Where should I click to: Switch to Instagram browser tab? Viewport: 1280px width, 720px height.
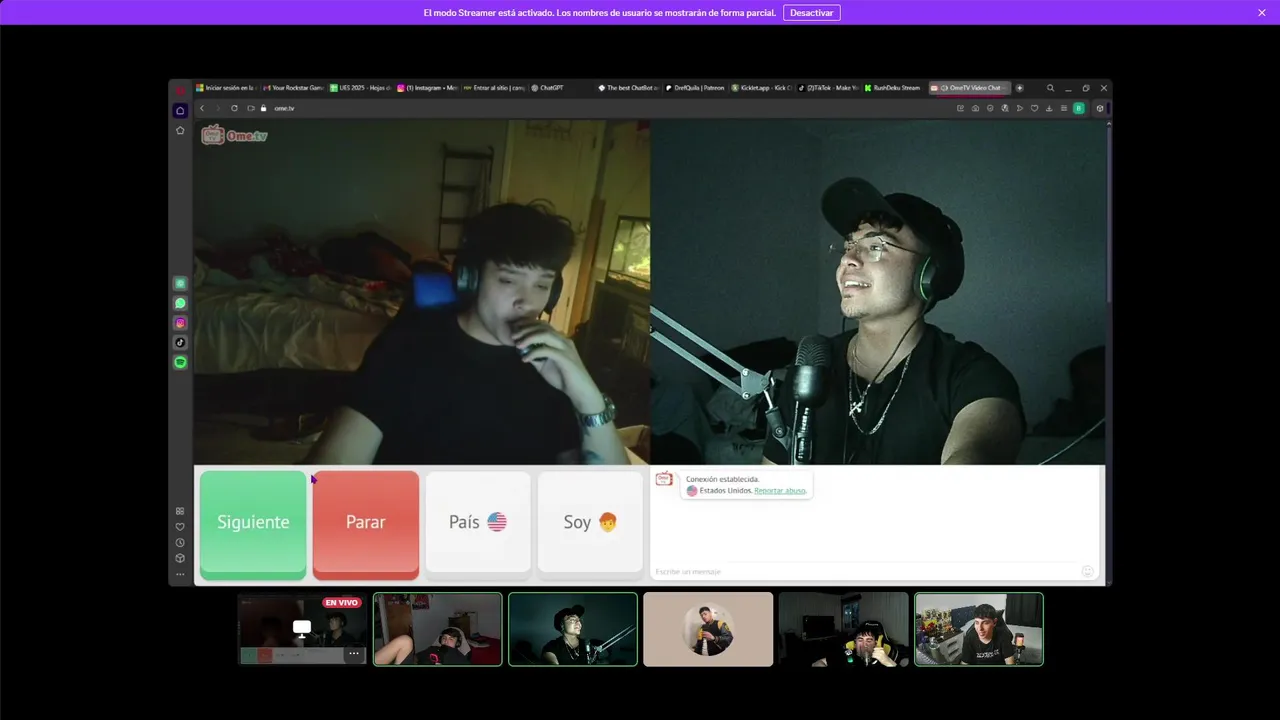(427, 88)
